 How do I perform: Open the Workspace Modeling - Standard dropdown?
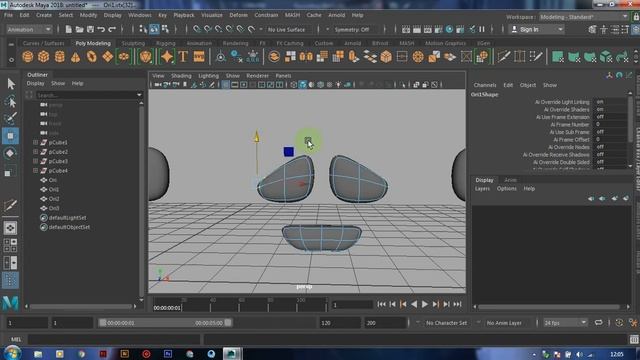[x=584, y=17]
